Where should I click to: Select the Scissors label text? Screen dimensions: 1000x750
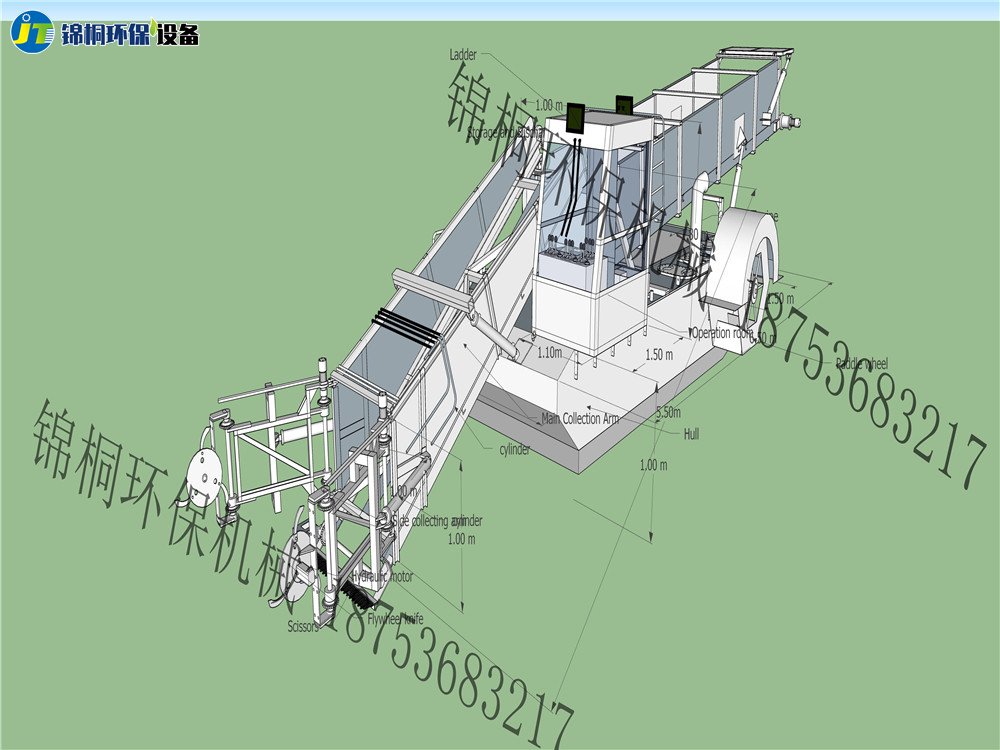[x=303, y=627]
